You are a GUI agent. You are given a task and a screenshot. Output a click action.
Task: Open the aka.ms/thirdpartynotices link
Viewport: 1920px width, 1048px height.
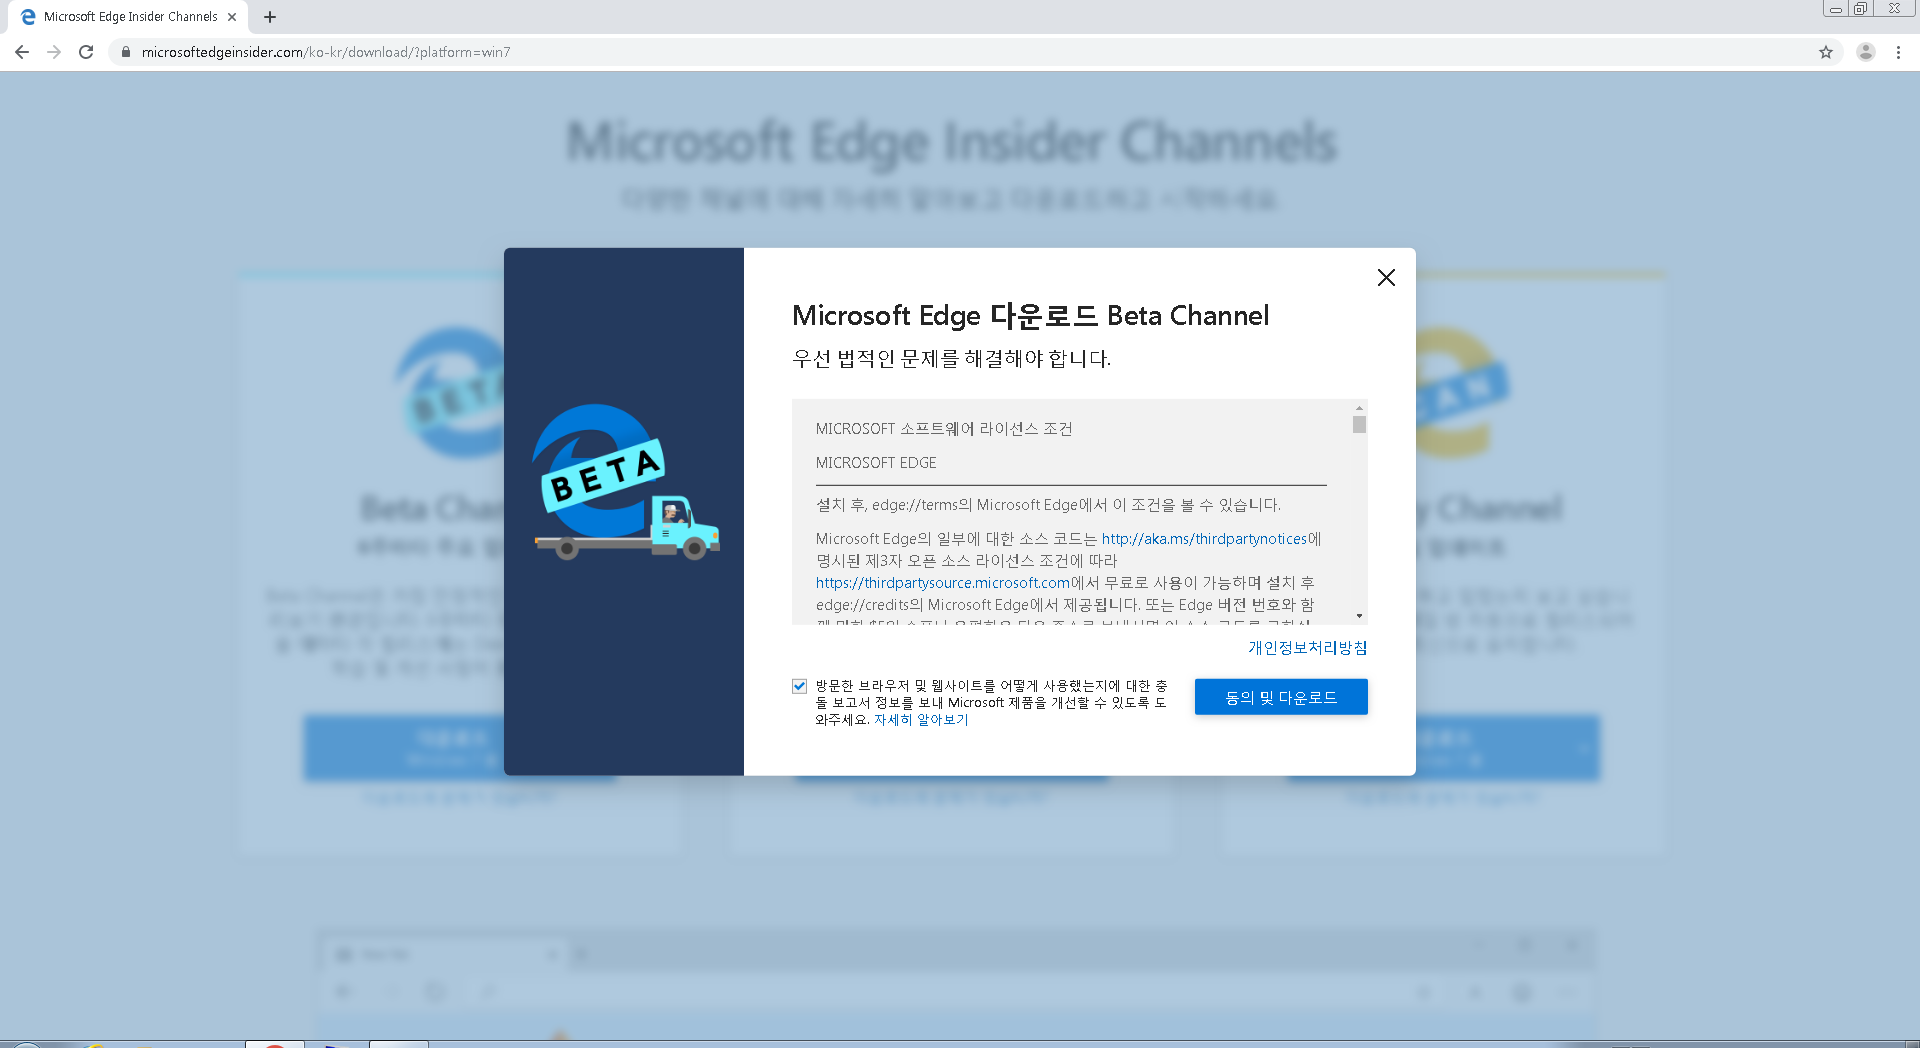1204,539
